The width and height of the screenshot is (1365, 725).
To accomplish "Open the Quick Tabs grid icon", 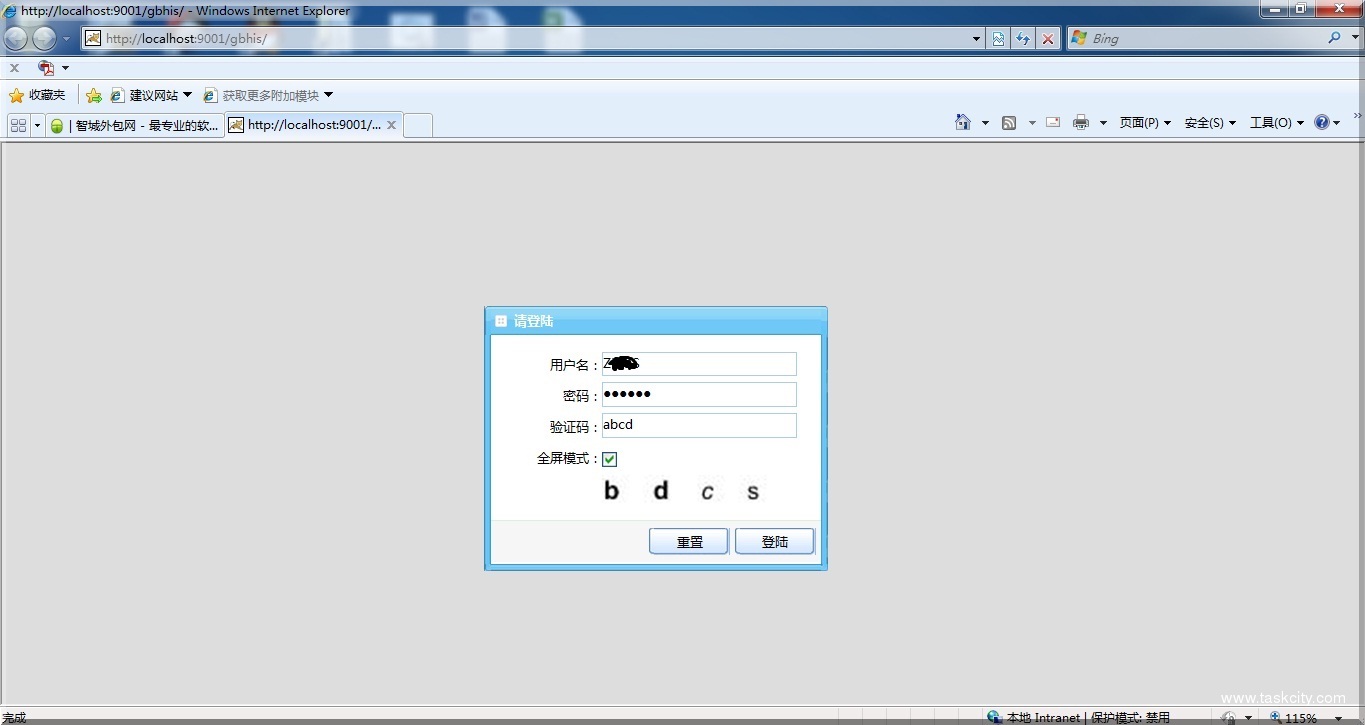I will pyautogui.click(x=18, y=125).
